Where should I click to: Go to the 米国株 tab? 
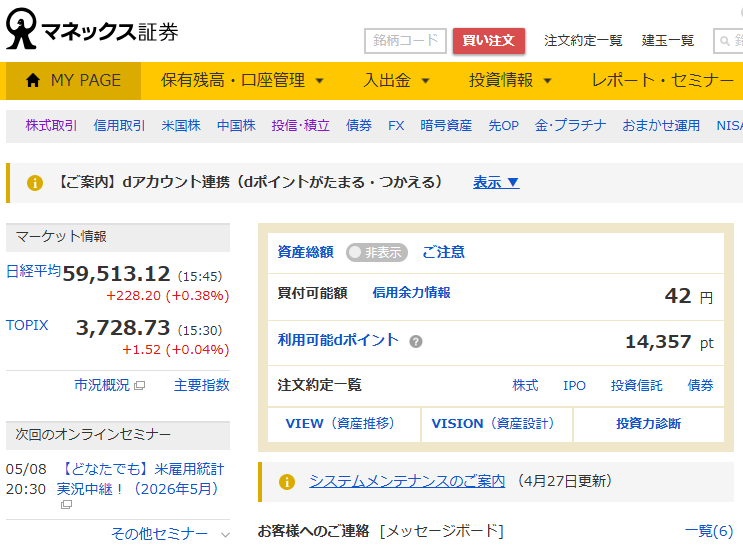coord(181,126)
